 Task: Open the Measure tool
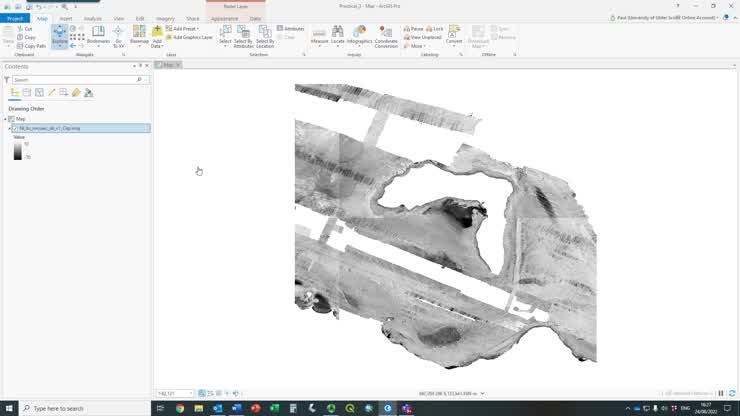click(319, 33)
